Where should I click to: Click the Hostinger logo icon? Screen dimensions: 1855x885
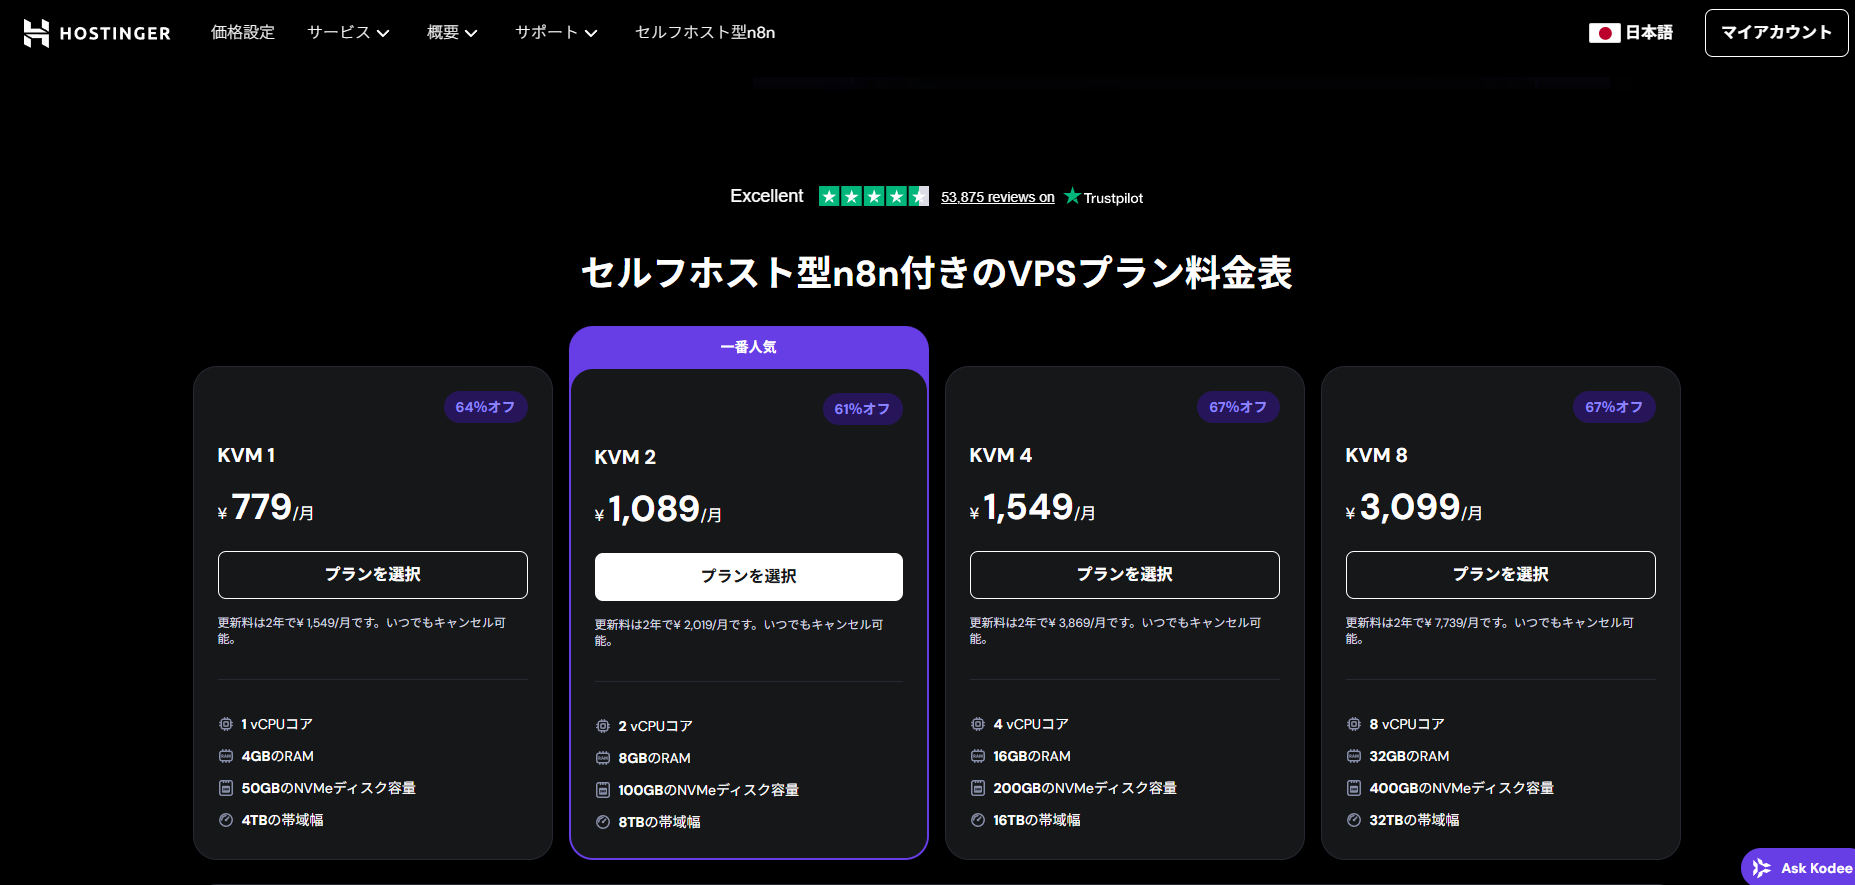36,33
